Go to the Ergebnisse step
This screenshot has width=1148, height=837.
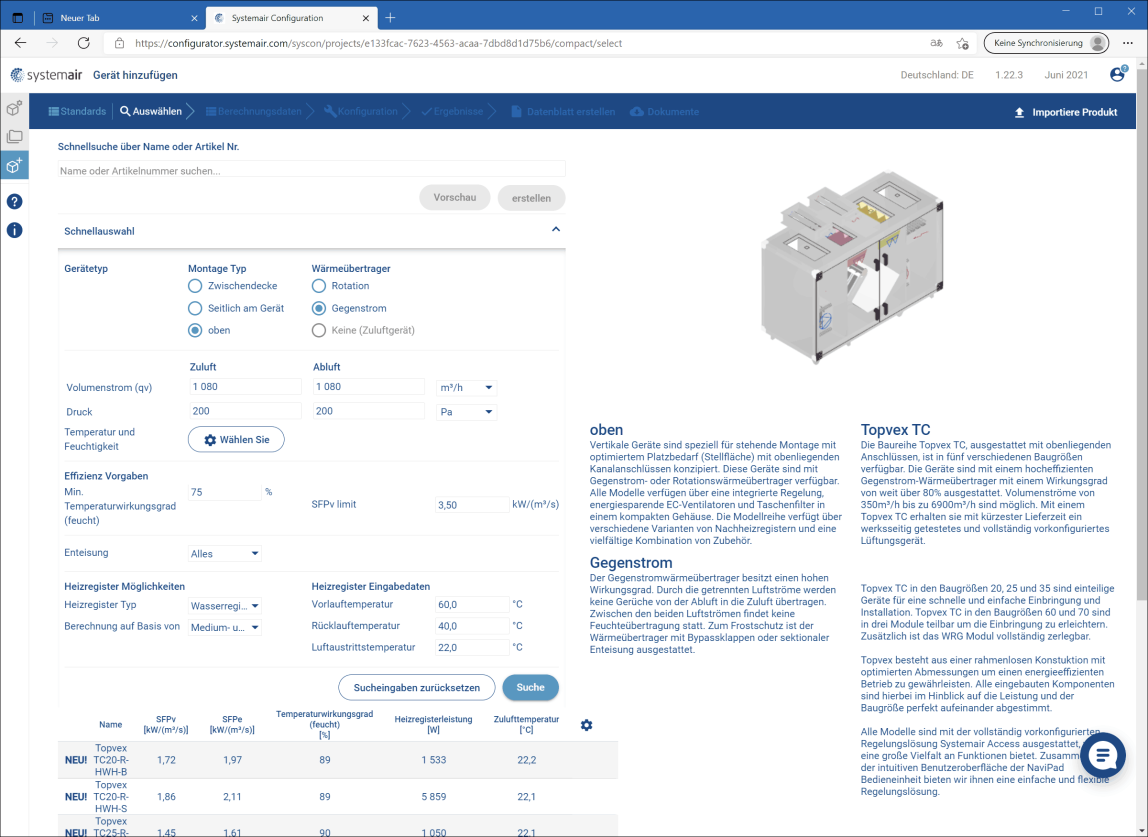tap(452, 111)
